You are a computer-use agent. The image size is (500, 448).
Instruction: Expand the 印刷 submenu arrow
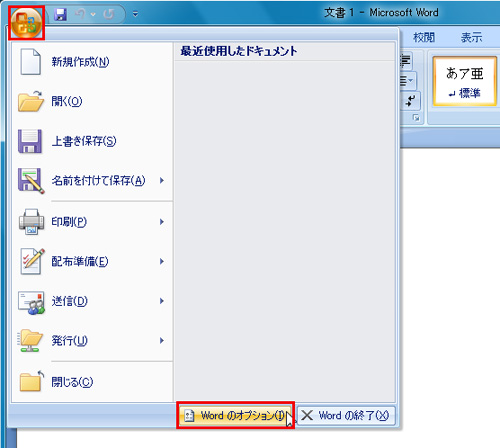[162, 222]
